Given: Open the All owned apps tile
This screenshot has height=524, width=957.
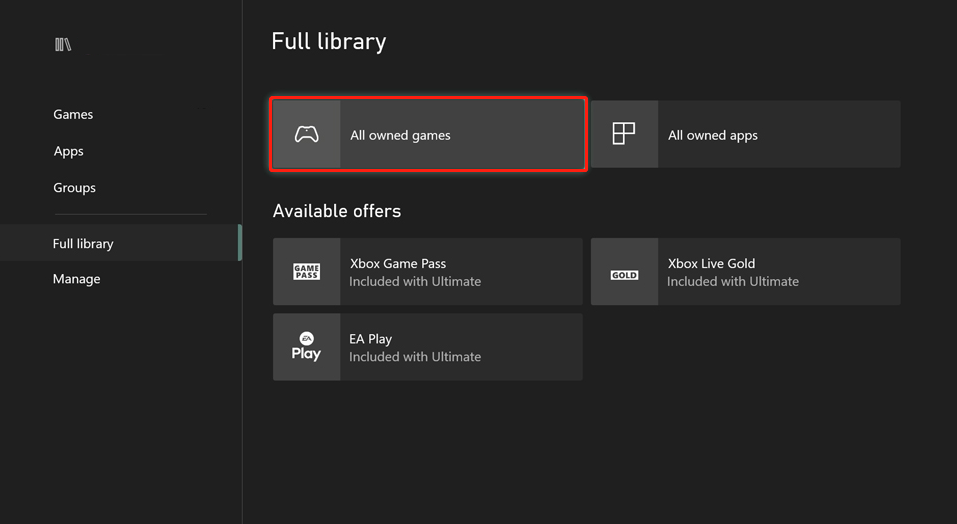Looking at the screenshot, I should coord(746,134).
